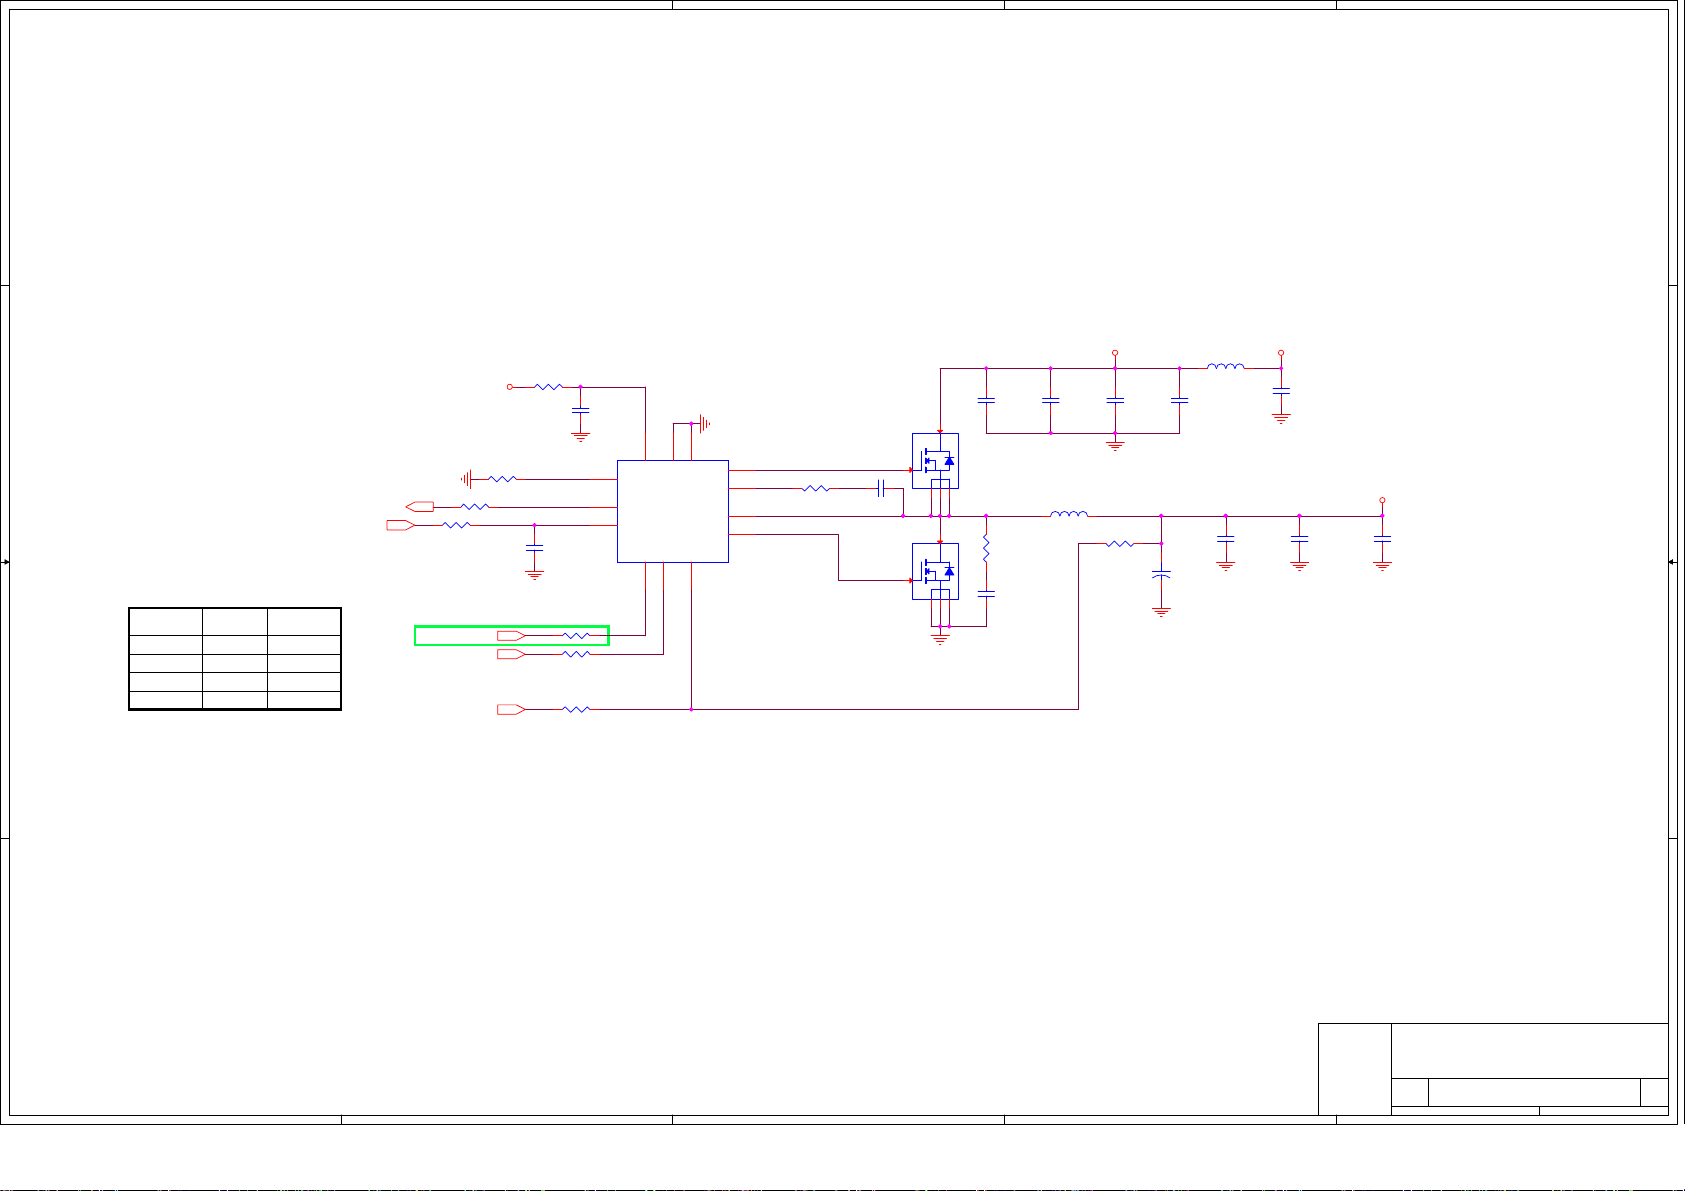Click the feedback resistor beside the polarized capacitor
Screen dimensions: 1685x1191
(1120, 544)
